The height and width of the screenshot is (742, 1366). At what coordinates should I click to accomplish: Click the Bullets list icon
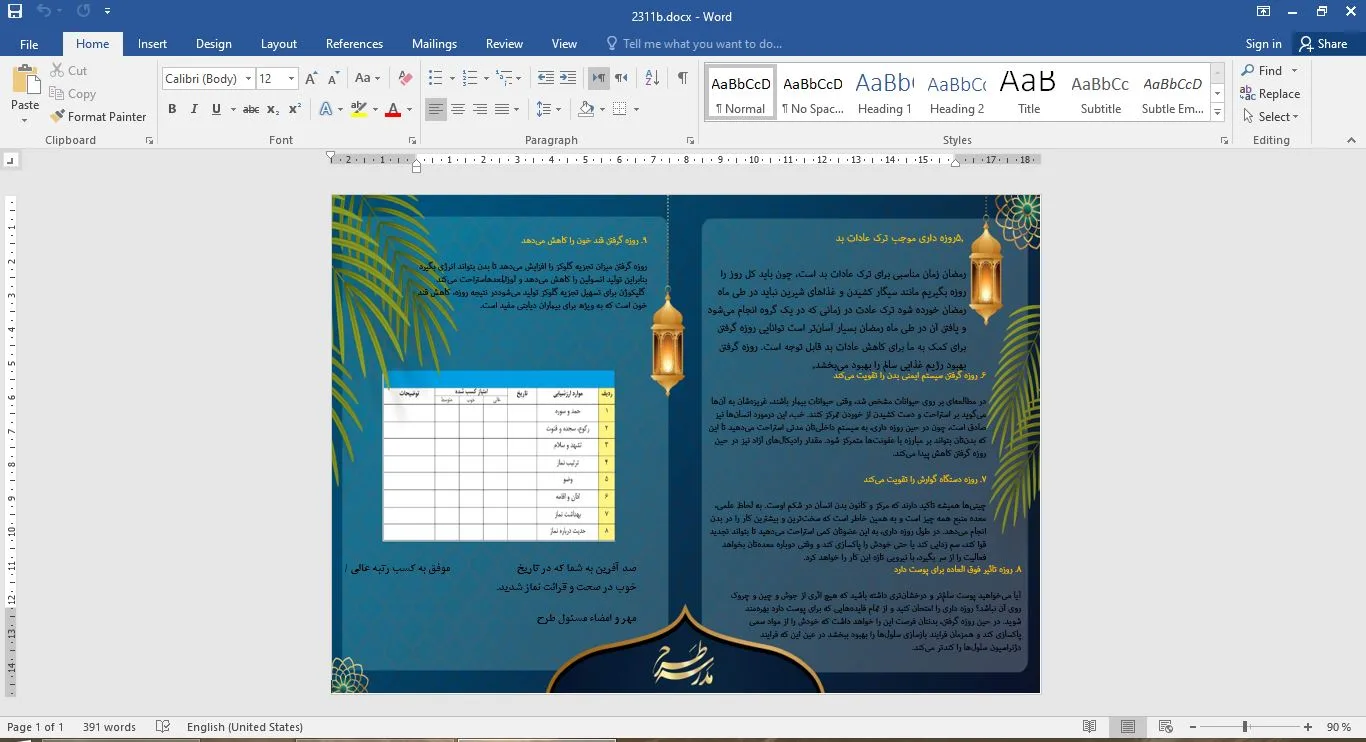pyautogui.click(x=435, y=78)
